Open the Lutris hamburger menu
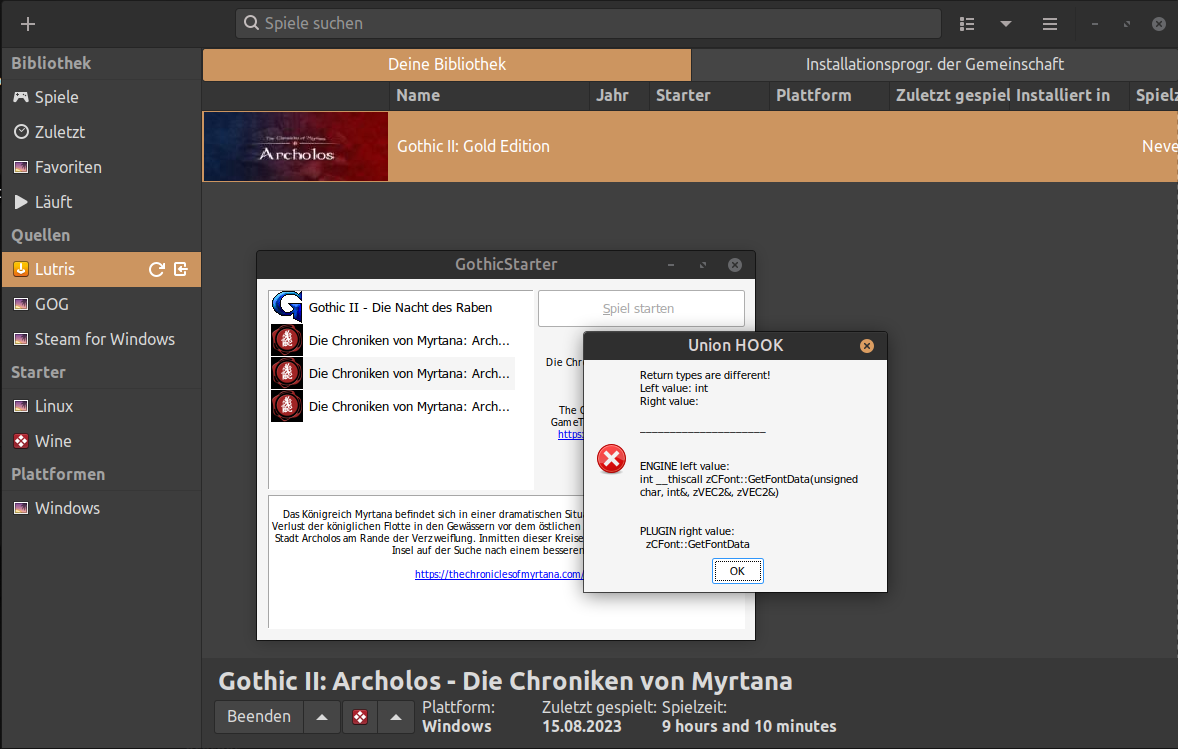 (1050, 24)
